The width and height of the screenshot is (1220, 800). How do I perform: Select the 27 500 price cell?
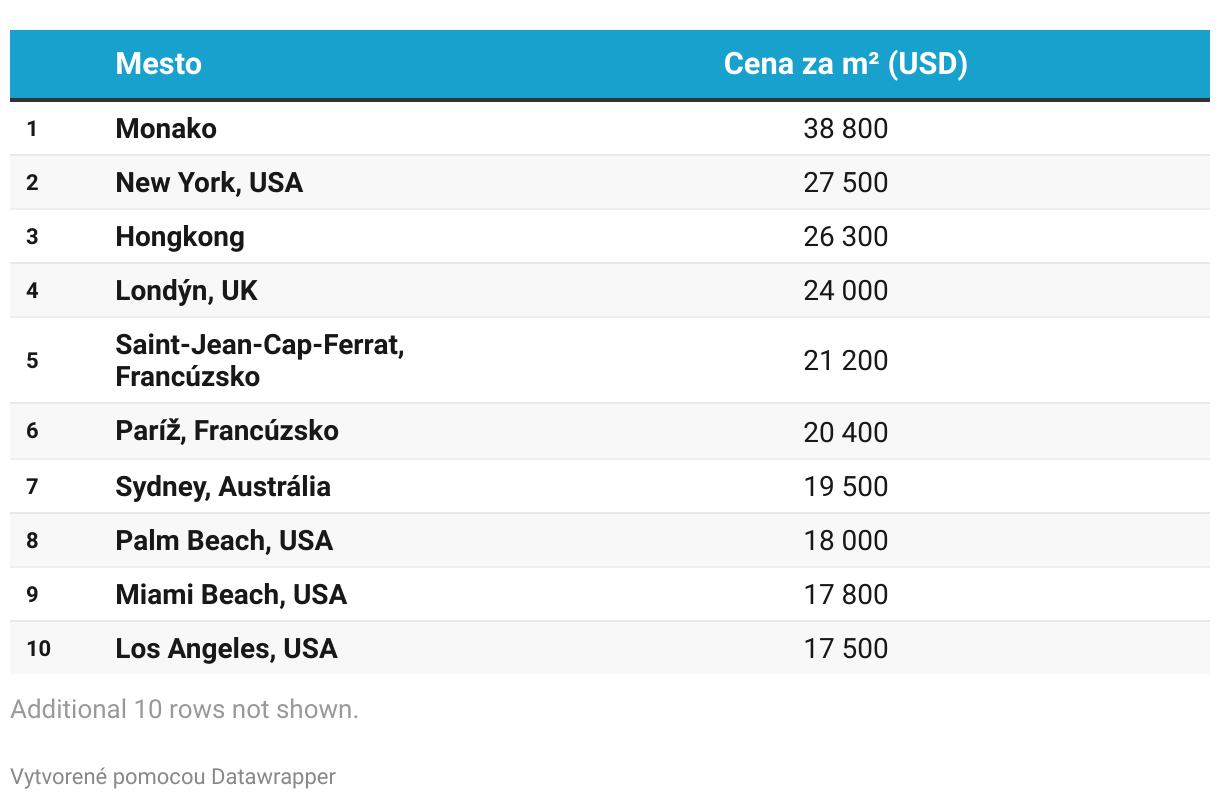pos(845,183)
